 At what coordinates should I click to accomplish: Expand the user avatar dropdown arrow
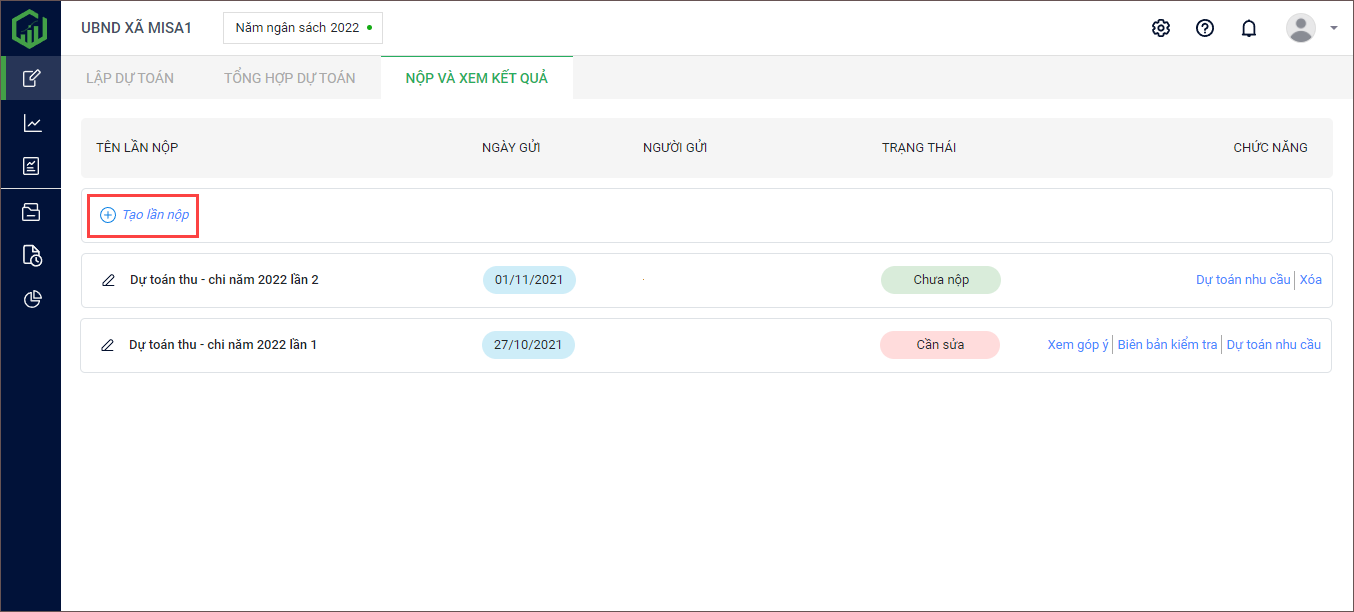pos(1334,28)
